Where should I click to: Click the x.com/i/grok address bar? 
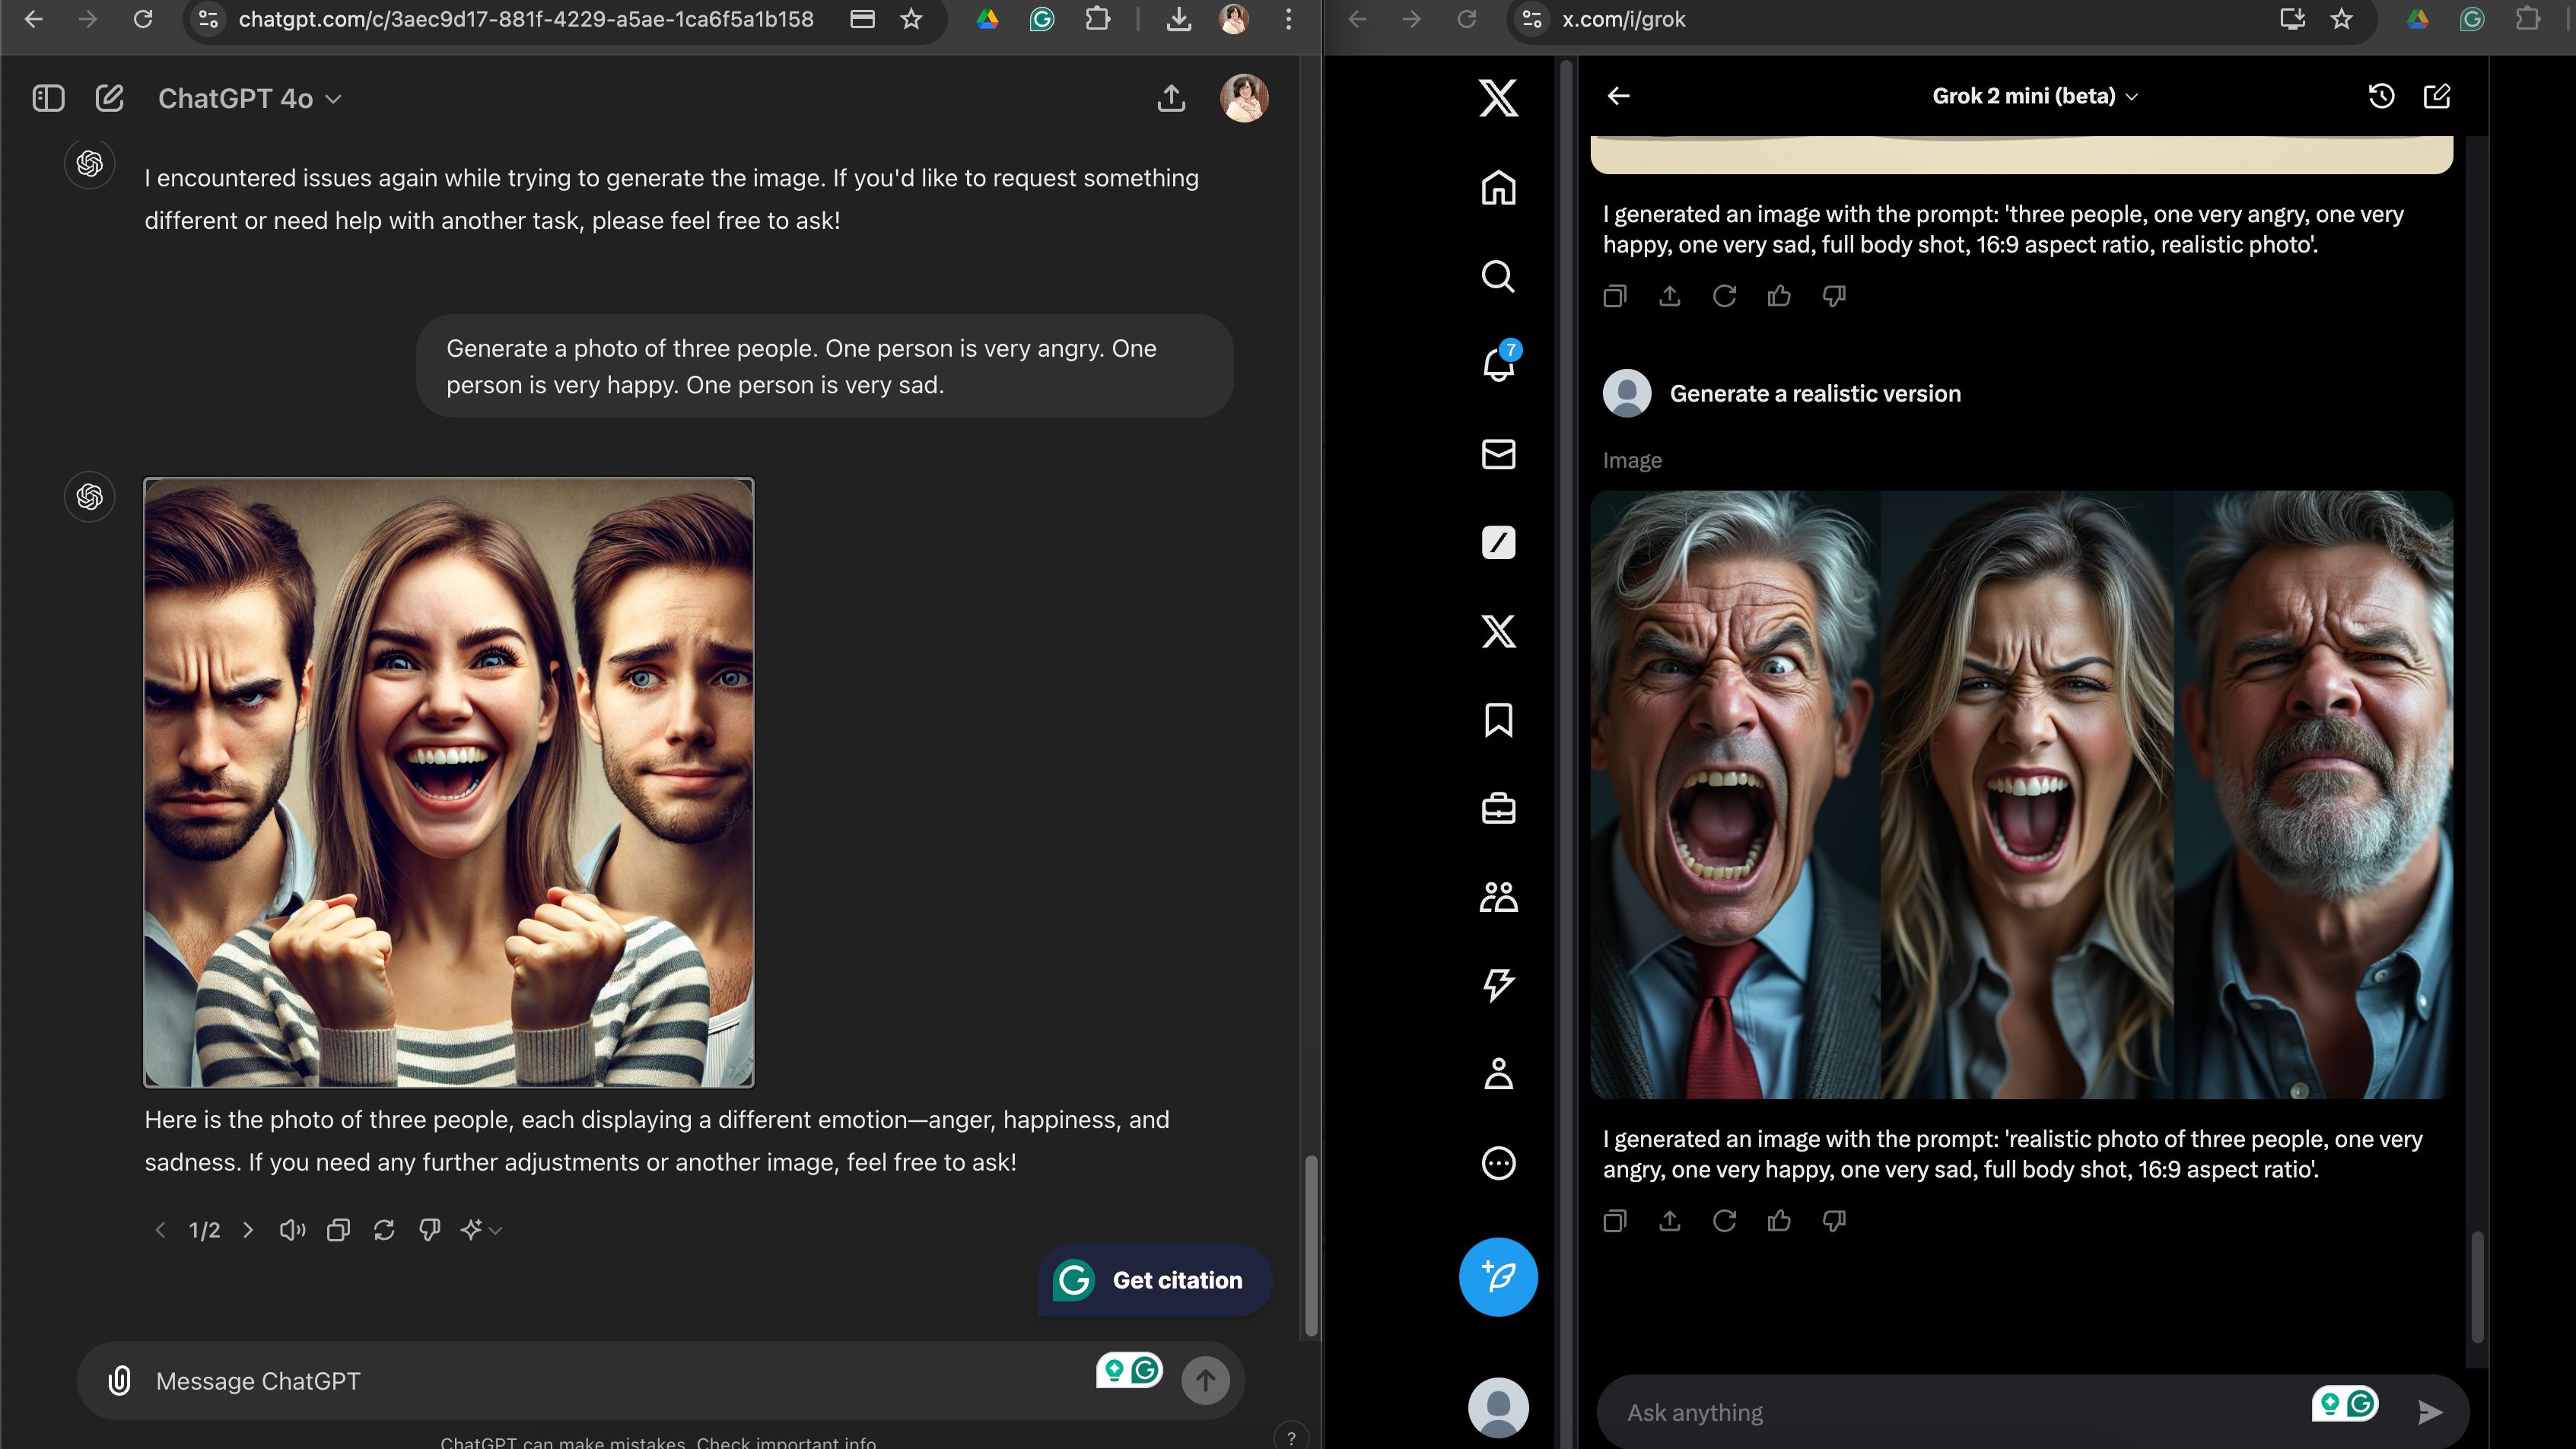[x=1624, y=19]
